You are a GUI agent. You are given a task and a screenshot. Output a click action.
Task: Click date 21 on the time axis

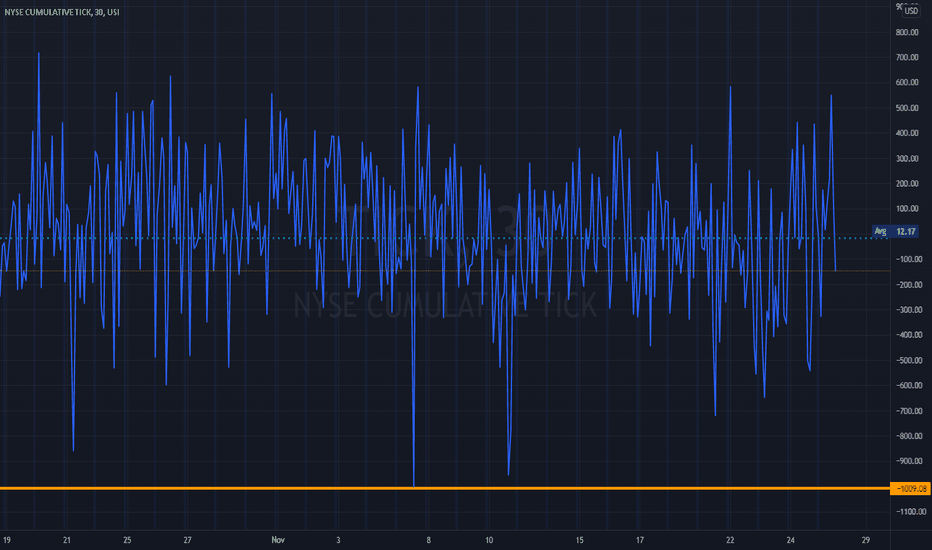coord(67,540)
